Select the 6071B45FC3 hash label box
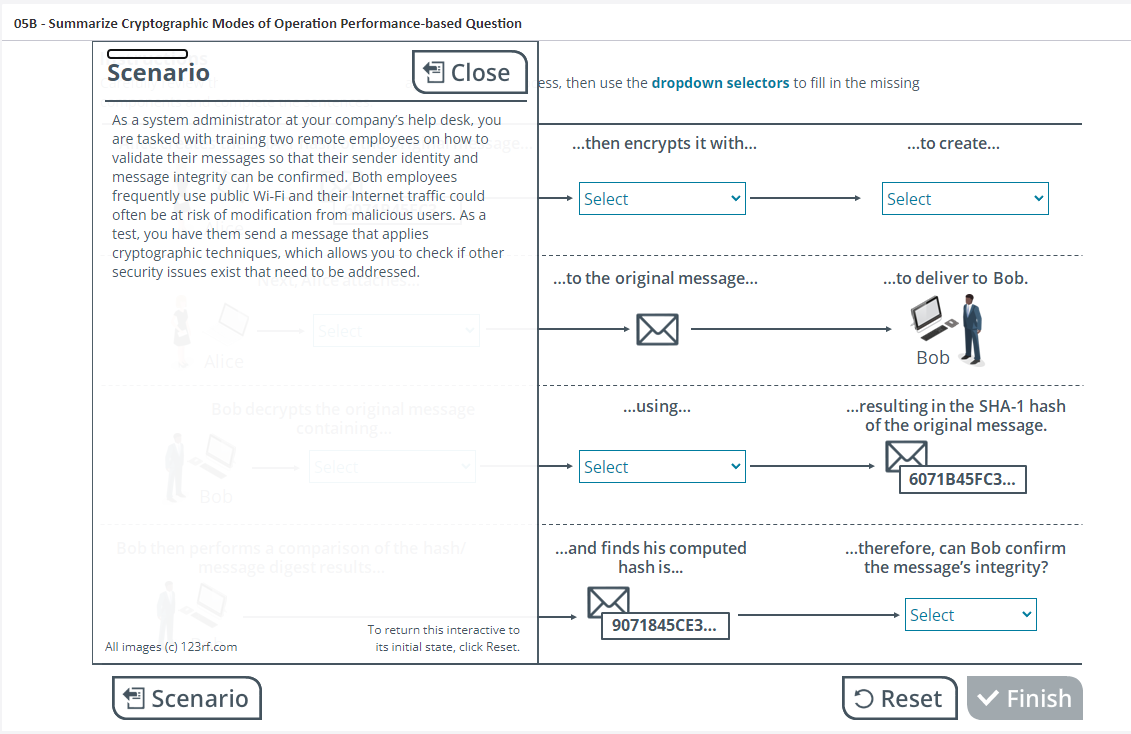Image resolution: width=1131 pixels, height=734 pixels. (961, 479)
